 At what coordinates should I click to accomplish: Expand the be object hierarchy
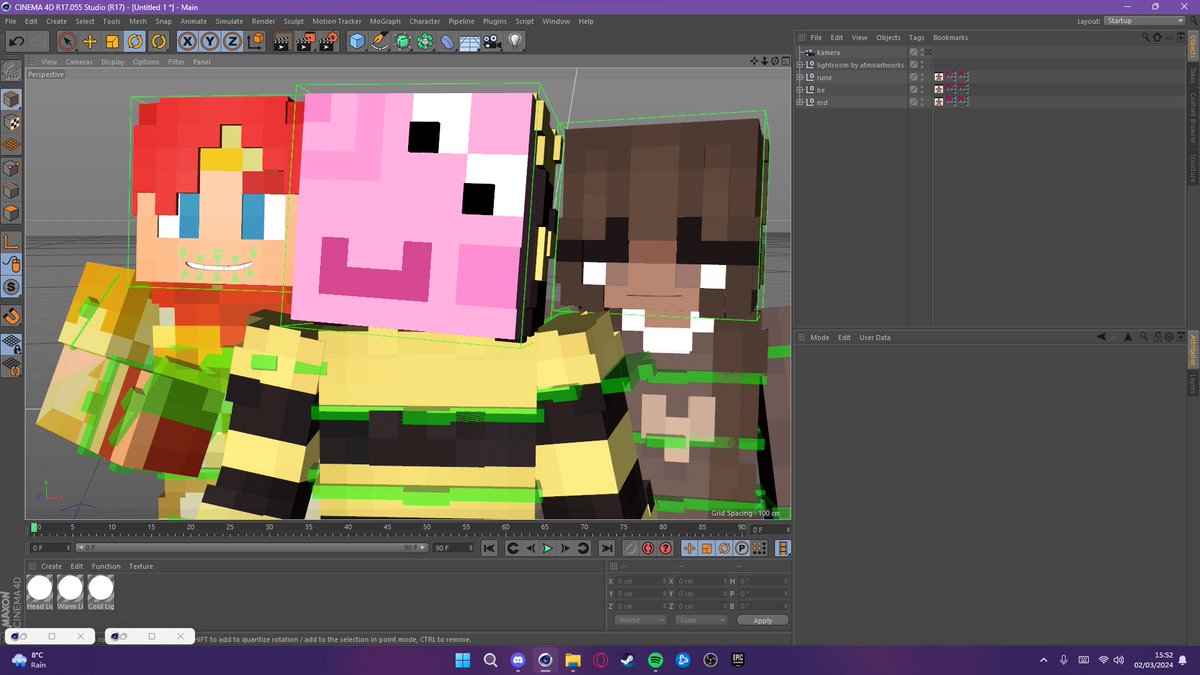point(800,90)
